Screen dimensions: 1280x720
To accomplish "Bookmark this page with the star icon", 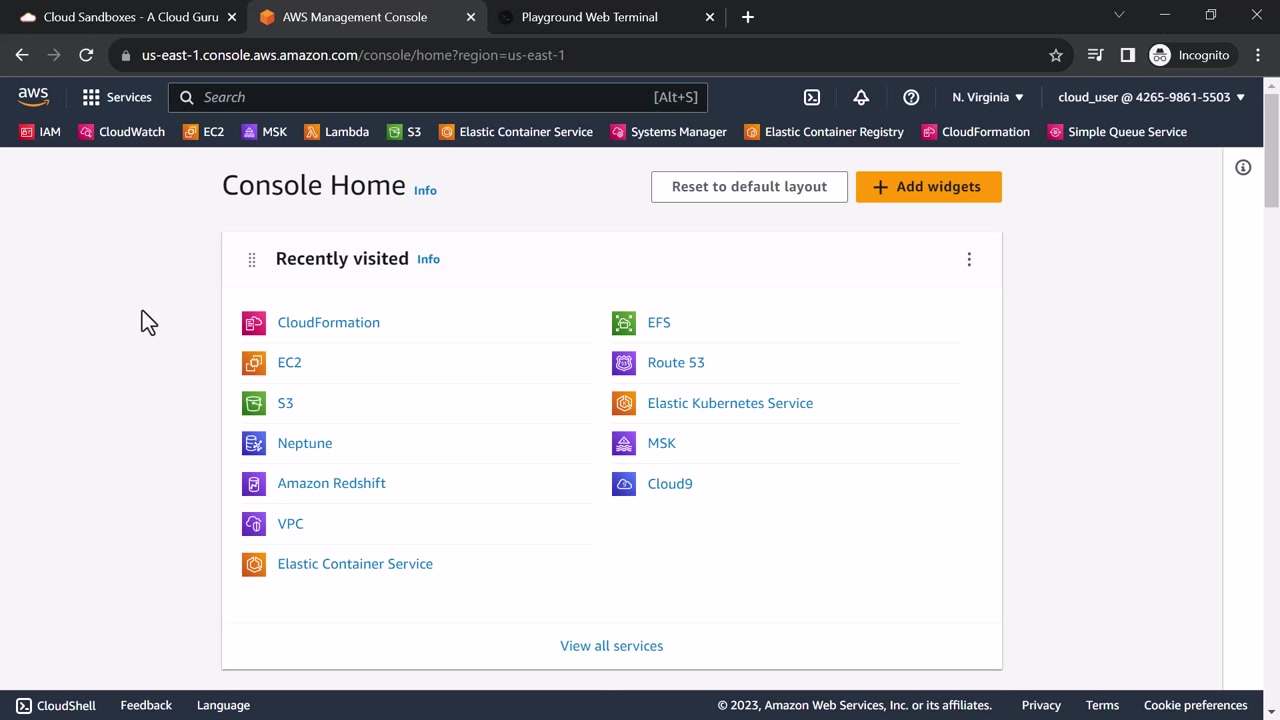I will point(1056,55).
